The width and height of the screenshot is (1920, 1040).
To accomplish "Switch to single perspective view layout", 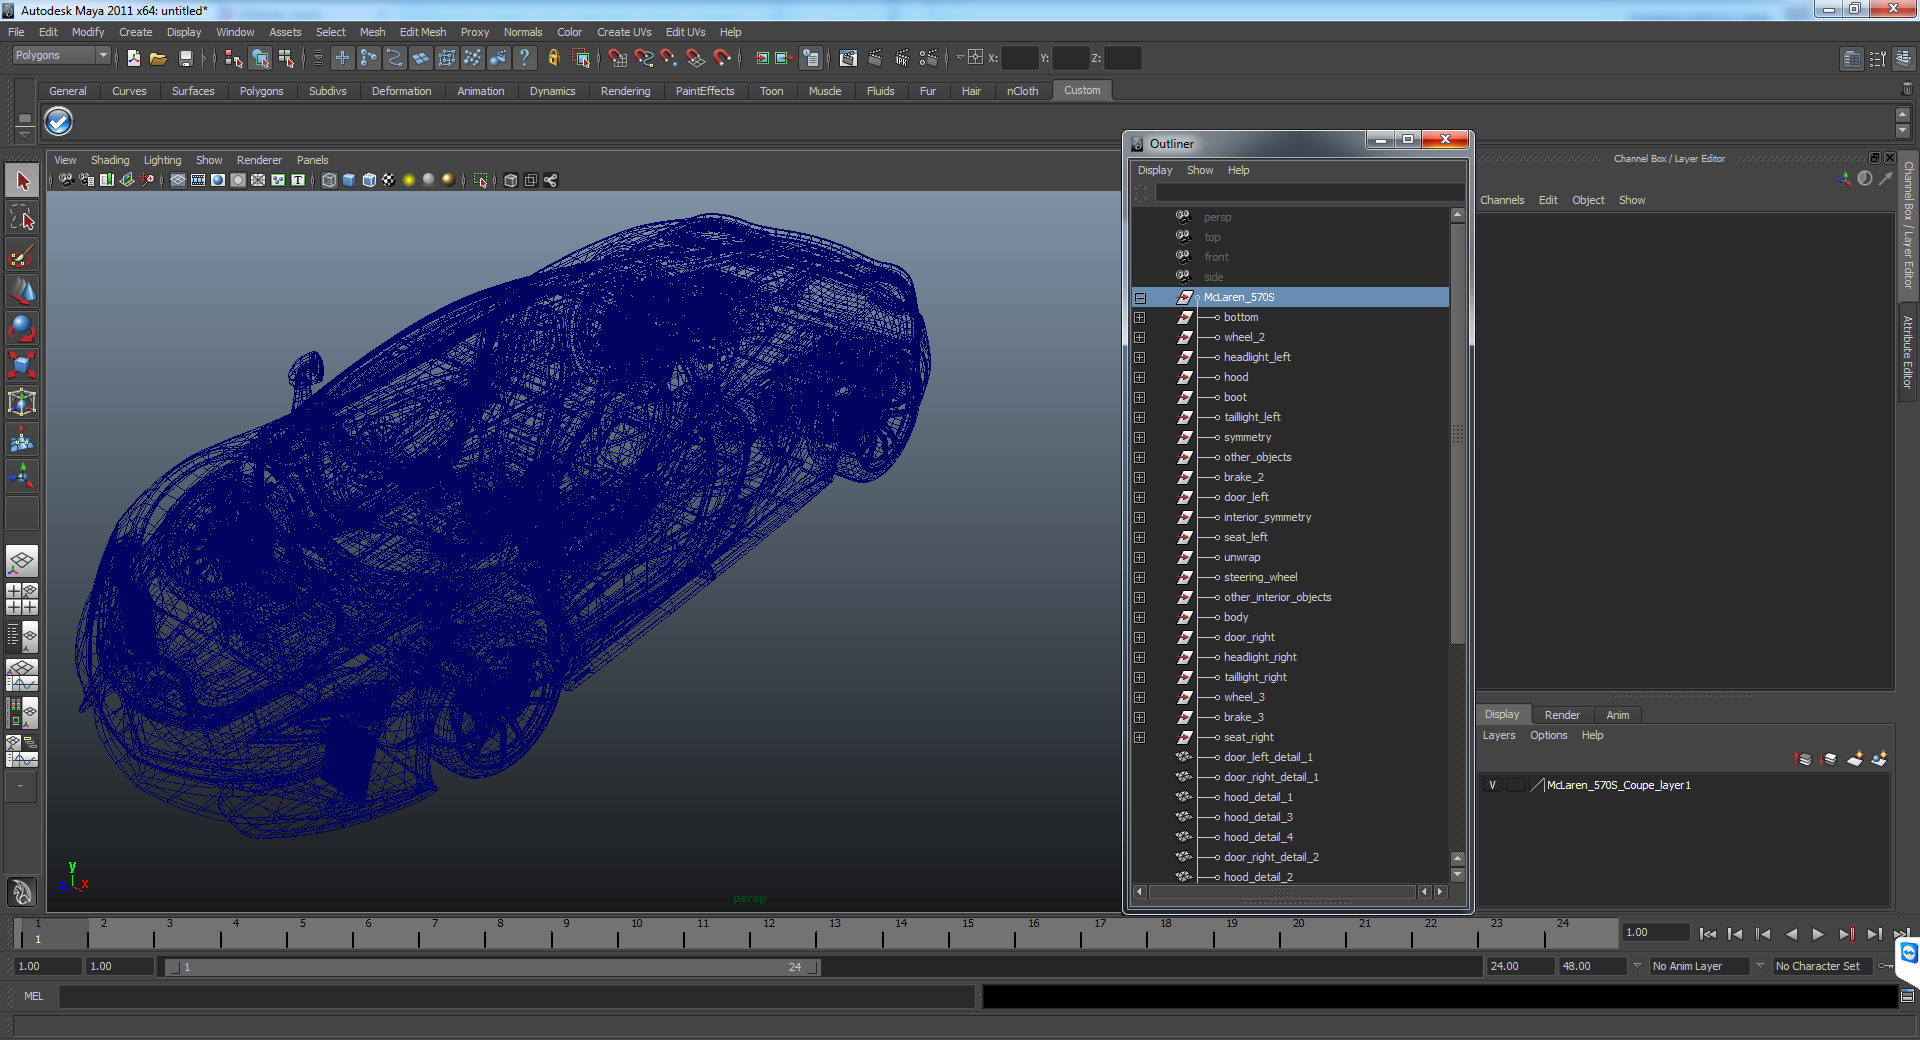I will [22, 561].
